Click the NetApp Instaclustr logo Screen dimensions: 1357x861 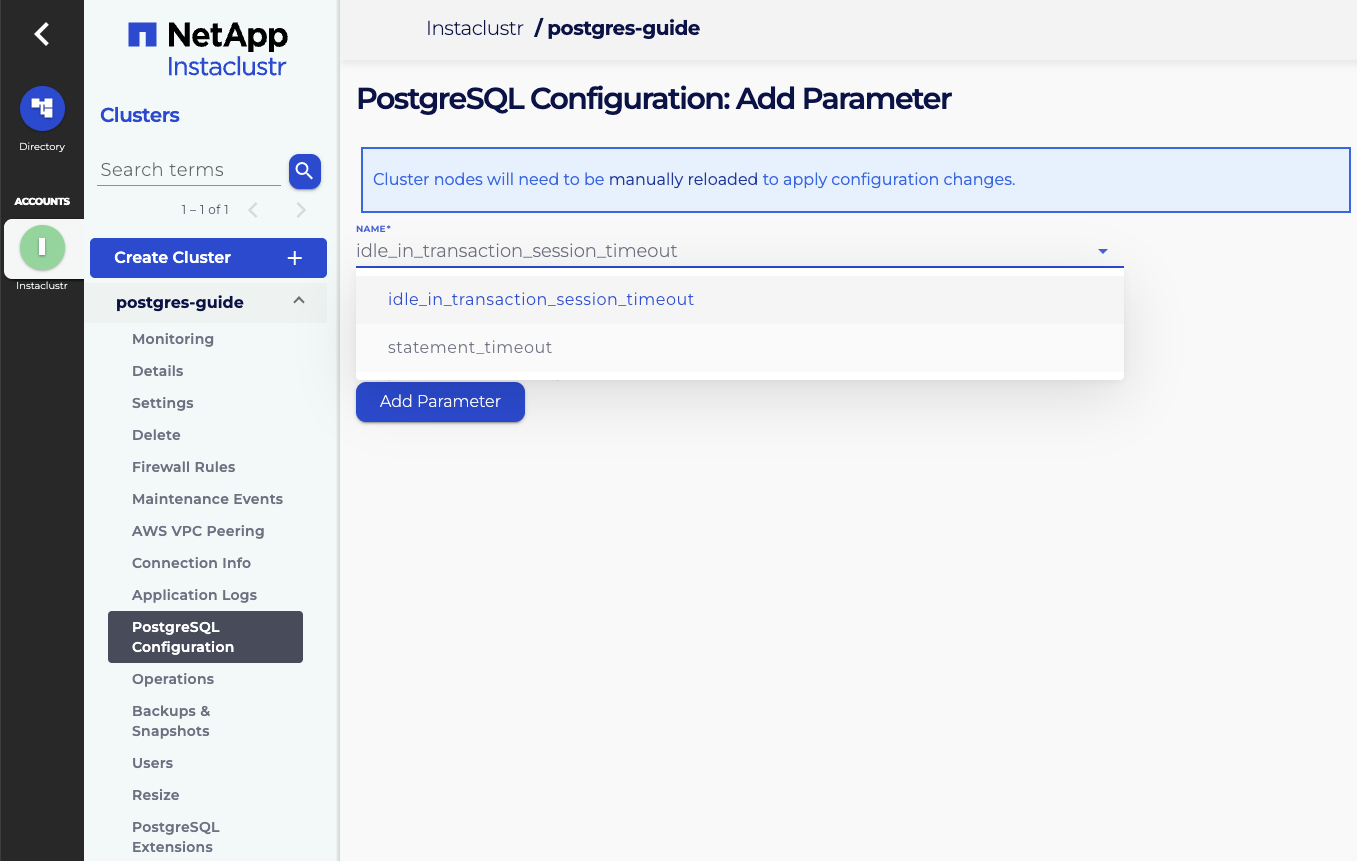(x=208, y=50)
